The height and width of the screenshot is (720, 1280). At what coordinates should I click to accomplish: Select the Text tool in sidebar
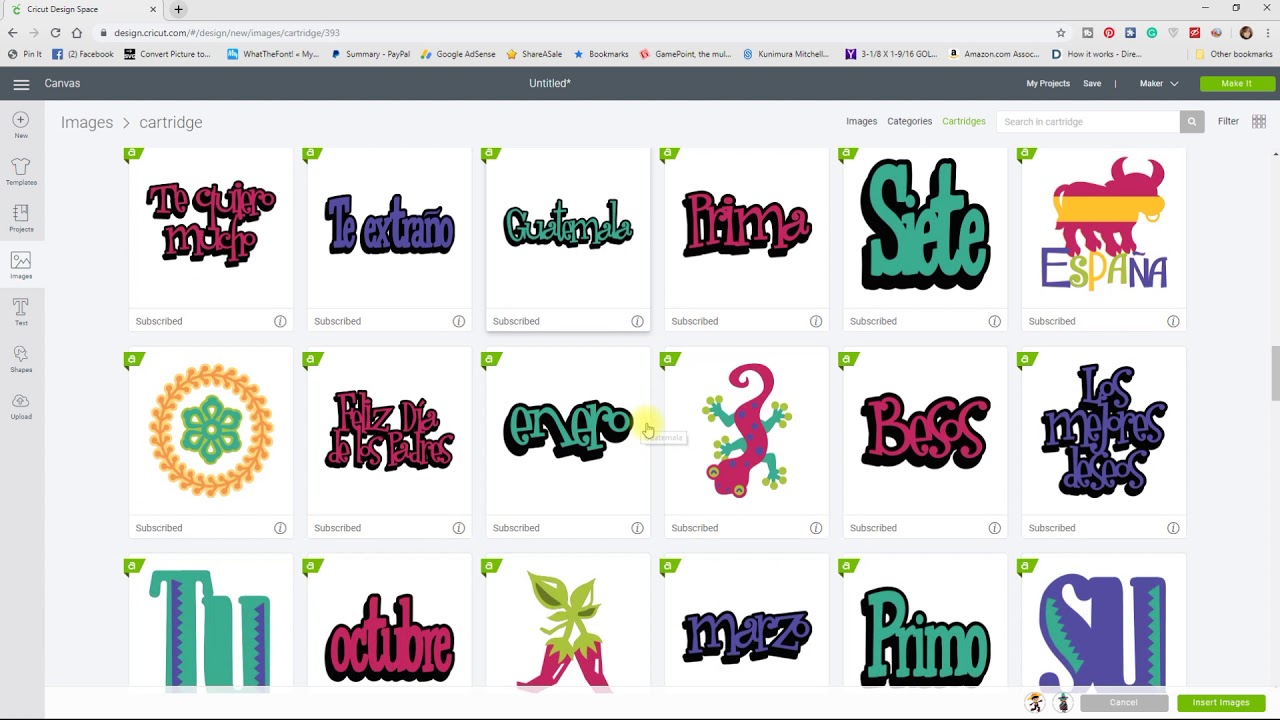click(21, 312)
